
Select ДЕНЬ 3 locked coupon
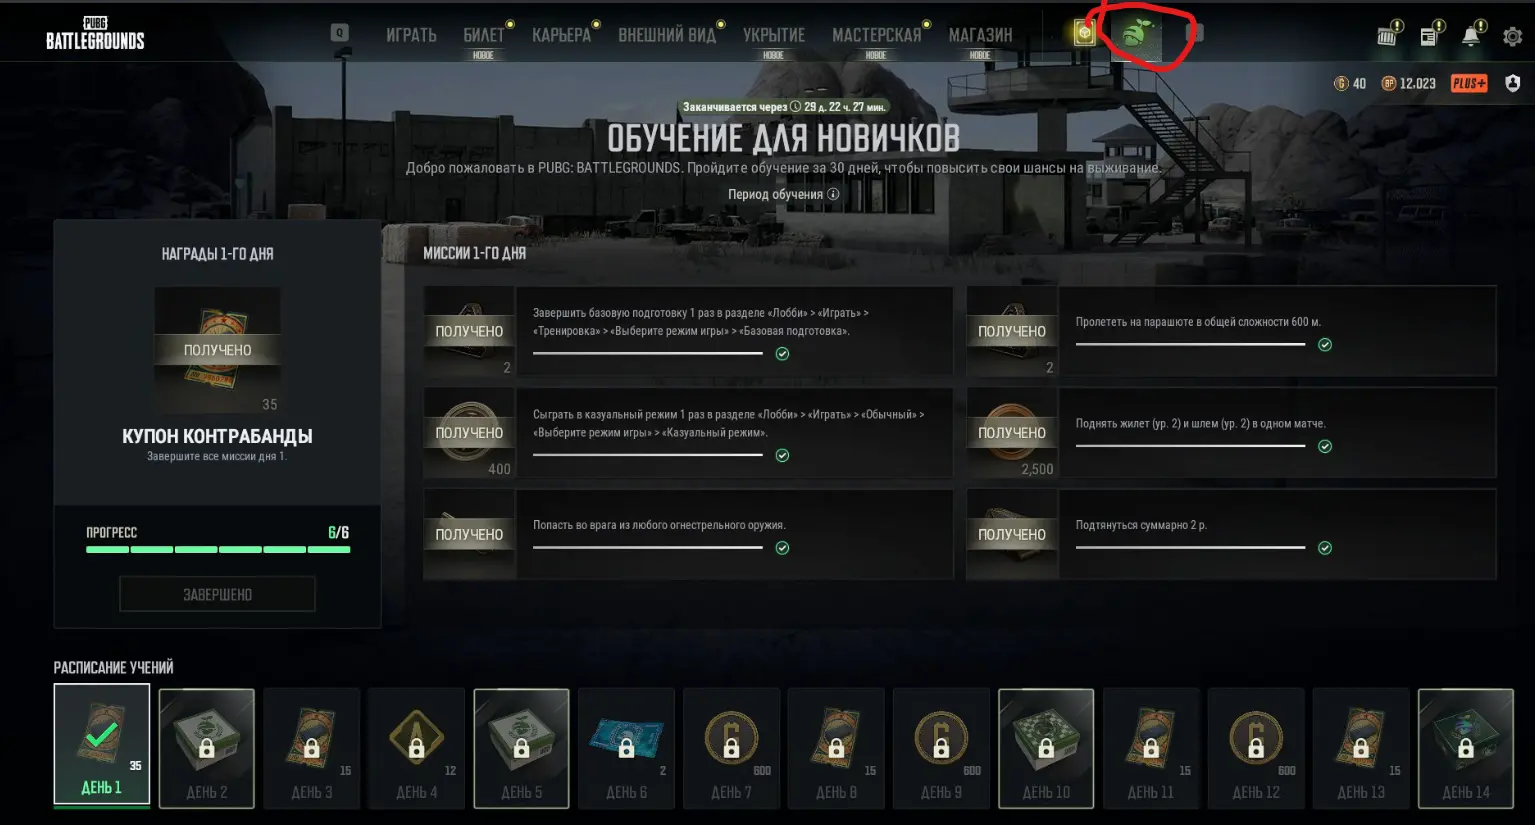tap(312, 748)
